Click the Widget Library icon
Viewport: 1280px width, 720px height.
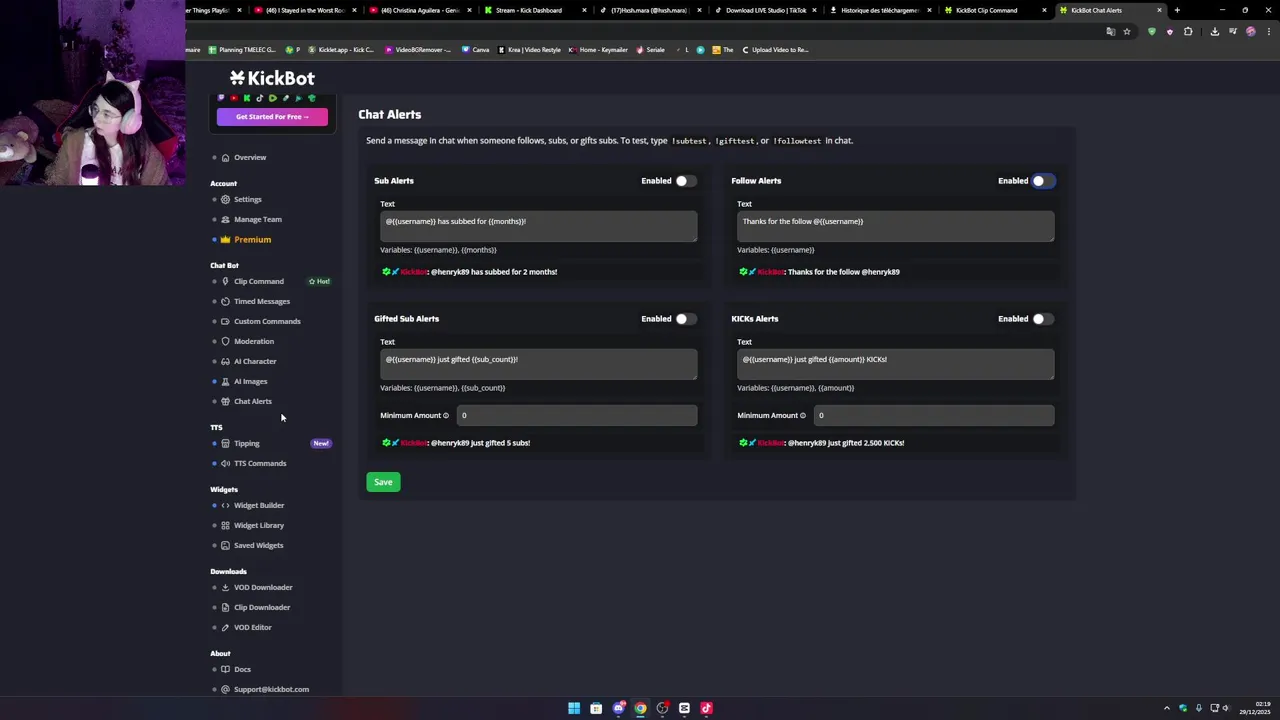(x=225, y=525)
